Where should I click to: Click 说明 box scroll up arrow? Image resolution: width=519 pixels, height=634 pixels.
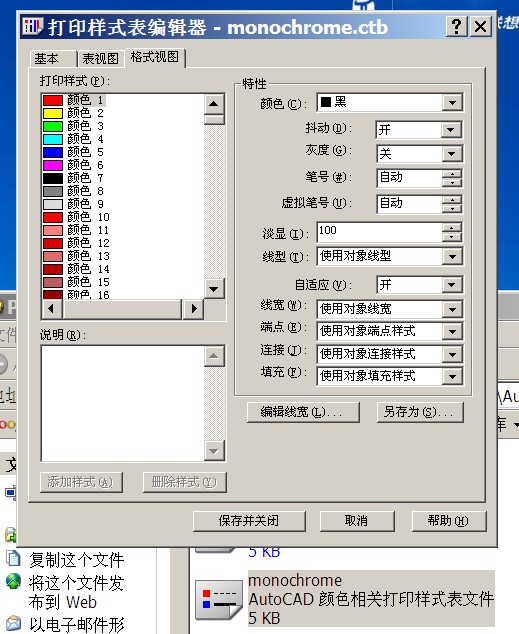(x=214, y=357)
